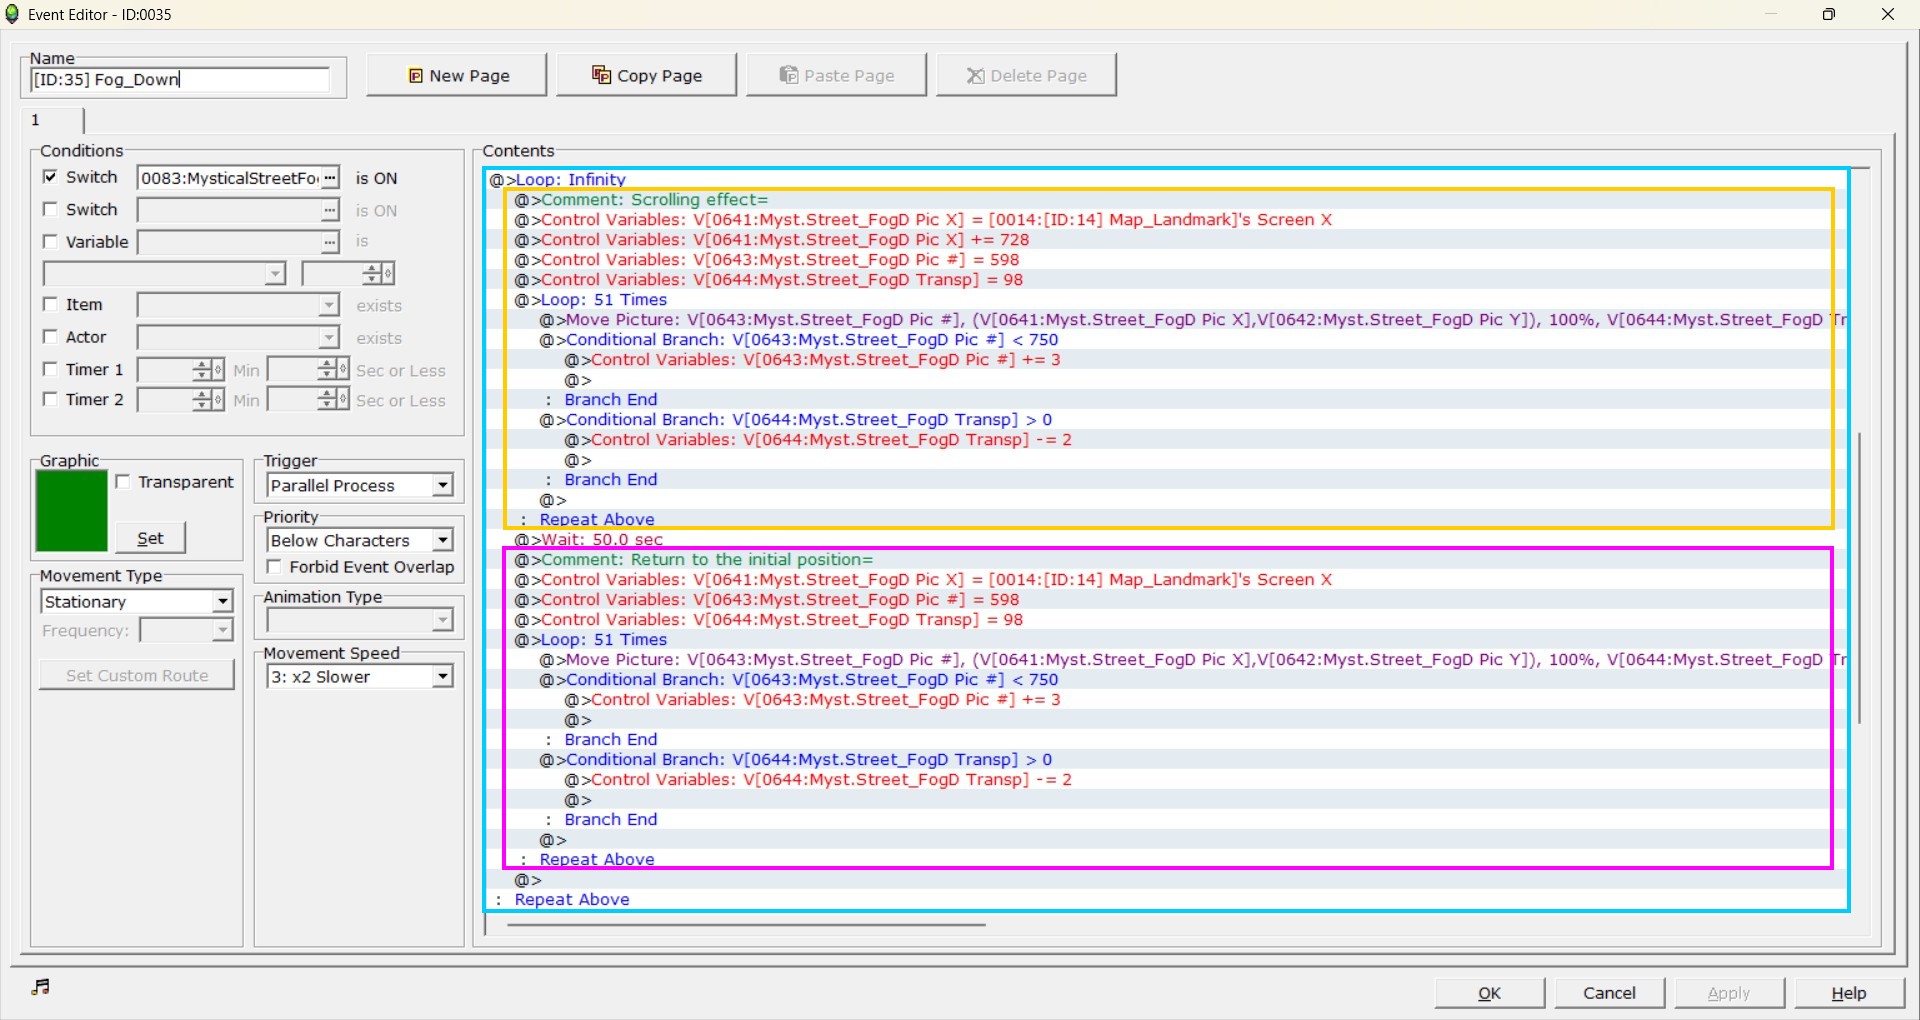This screenshot has width=1920, height=1020.
Task: Enable the Actor condition checkbox
Action: (x=50, y=337)
